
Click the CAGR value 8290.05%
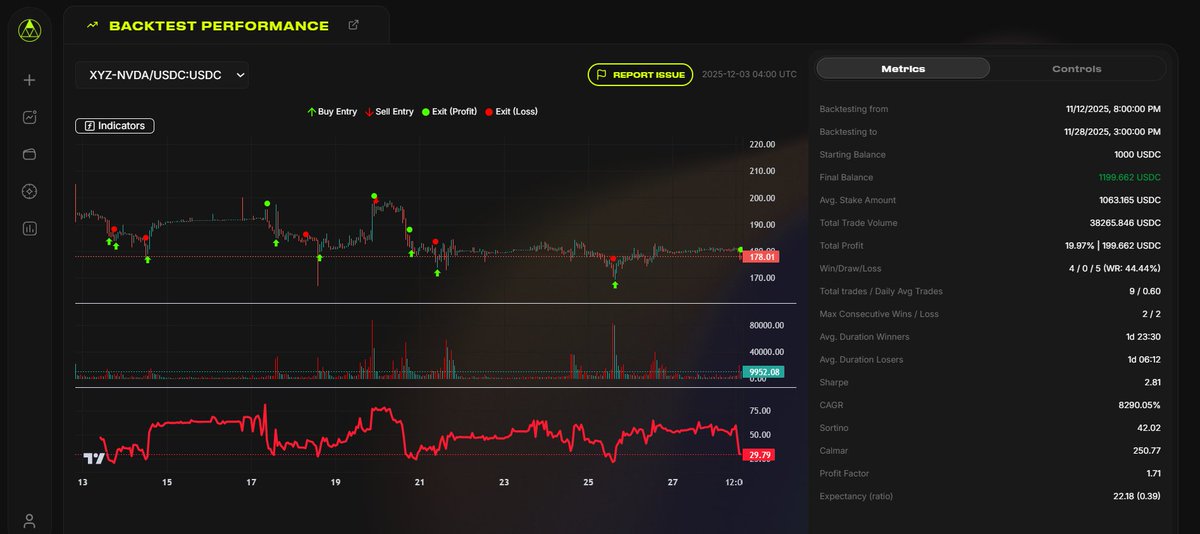click(1138, 405)
